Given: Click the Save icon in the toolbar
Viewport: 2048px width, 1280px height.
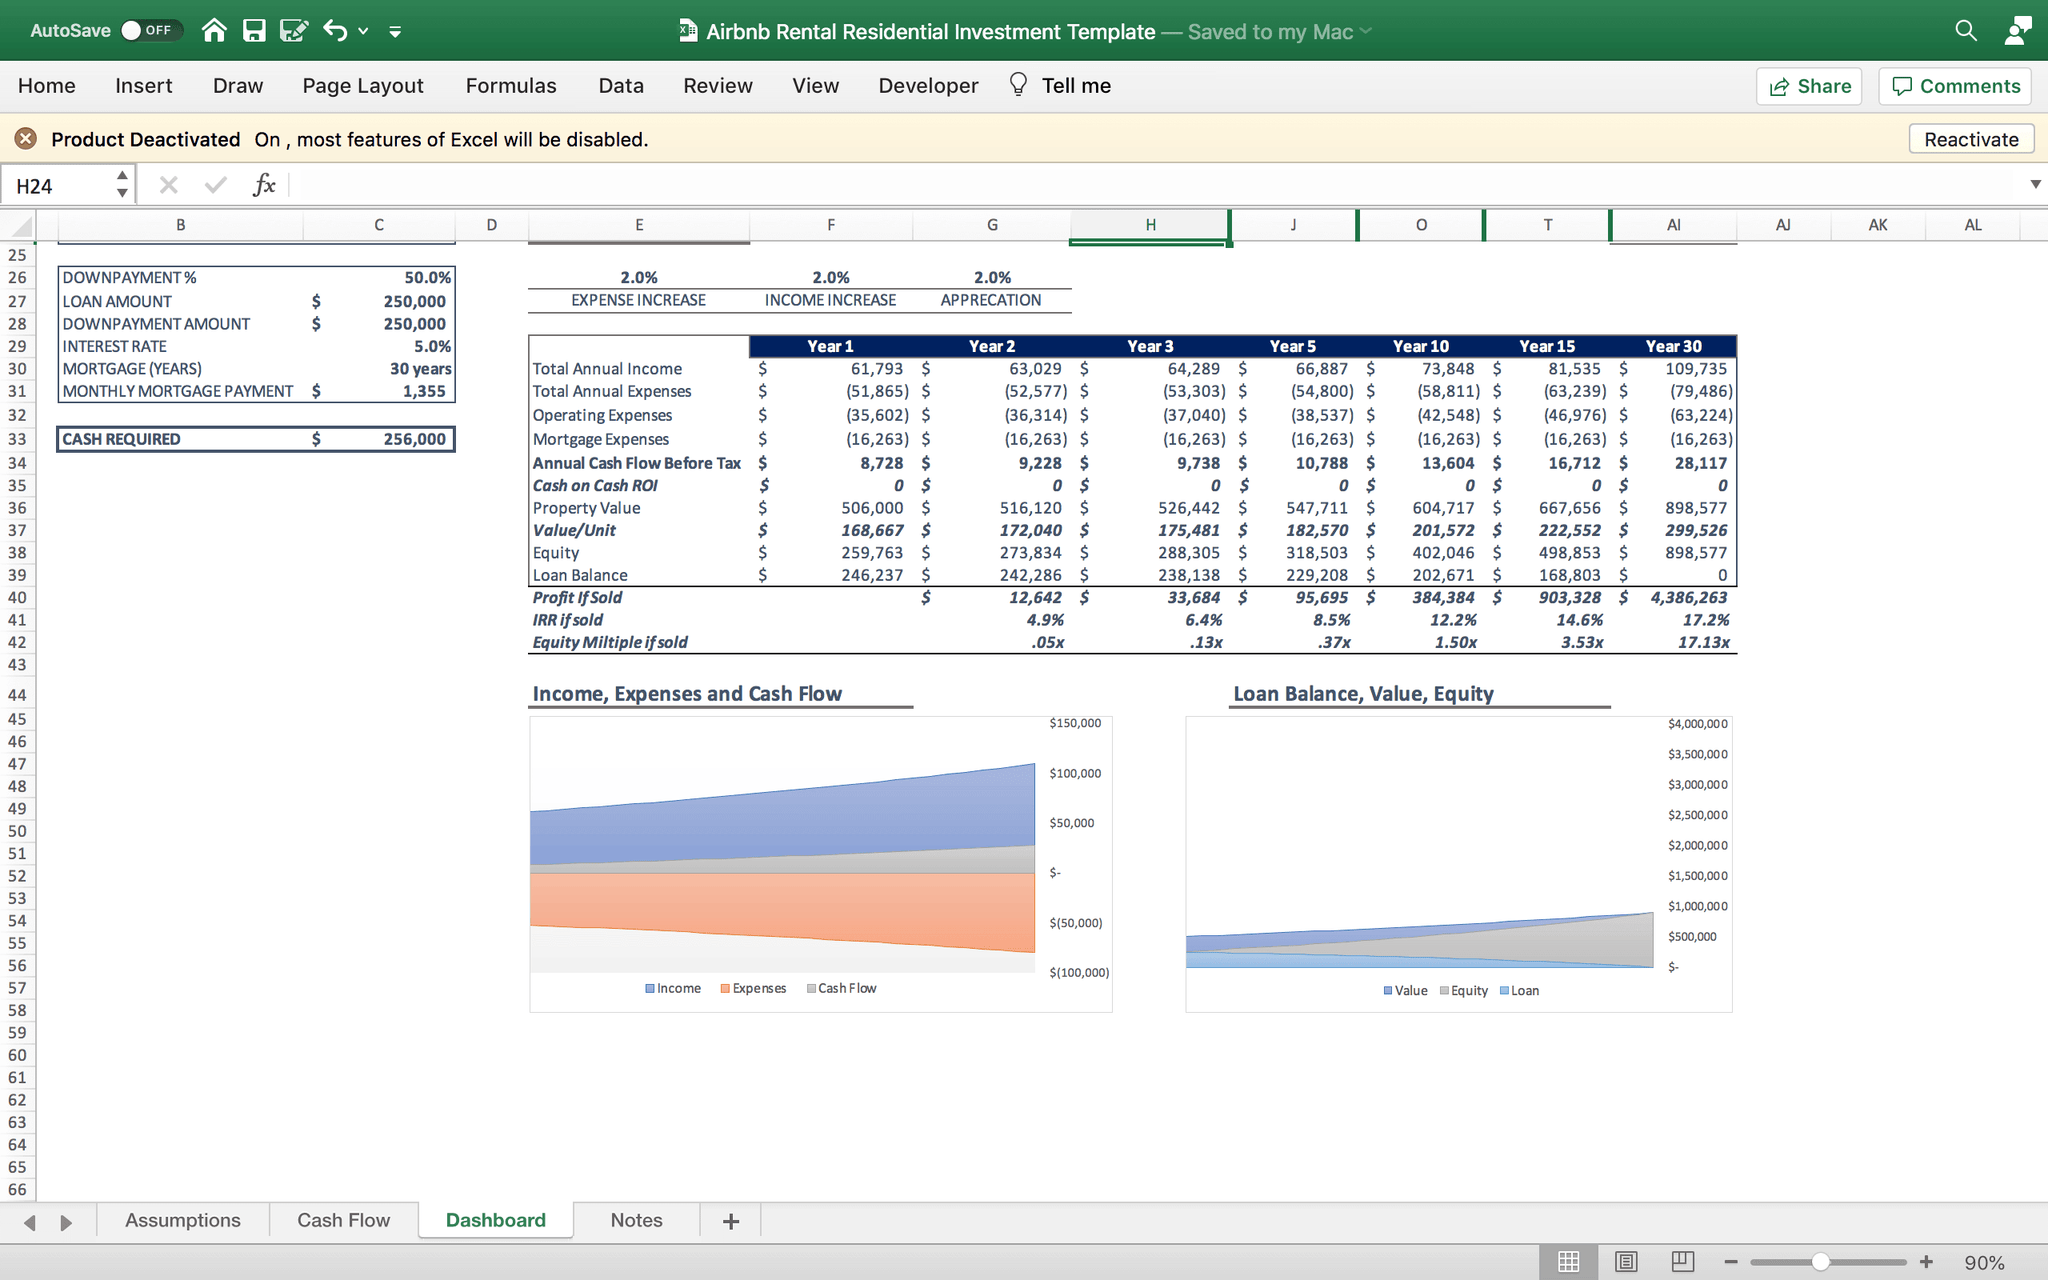Looking at the screenshot, I should click(x=257, y=29).
